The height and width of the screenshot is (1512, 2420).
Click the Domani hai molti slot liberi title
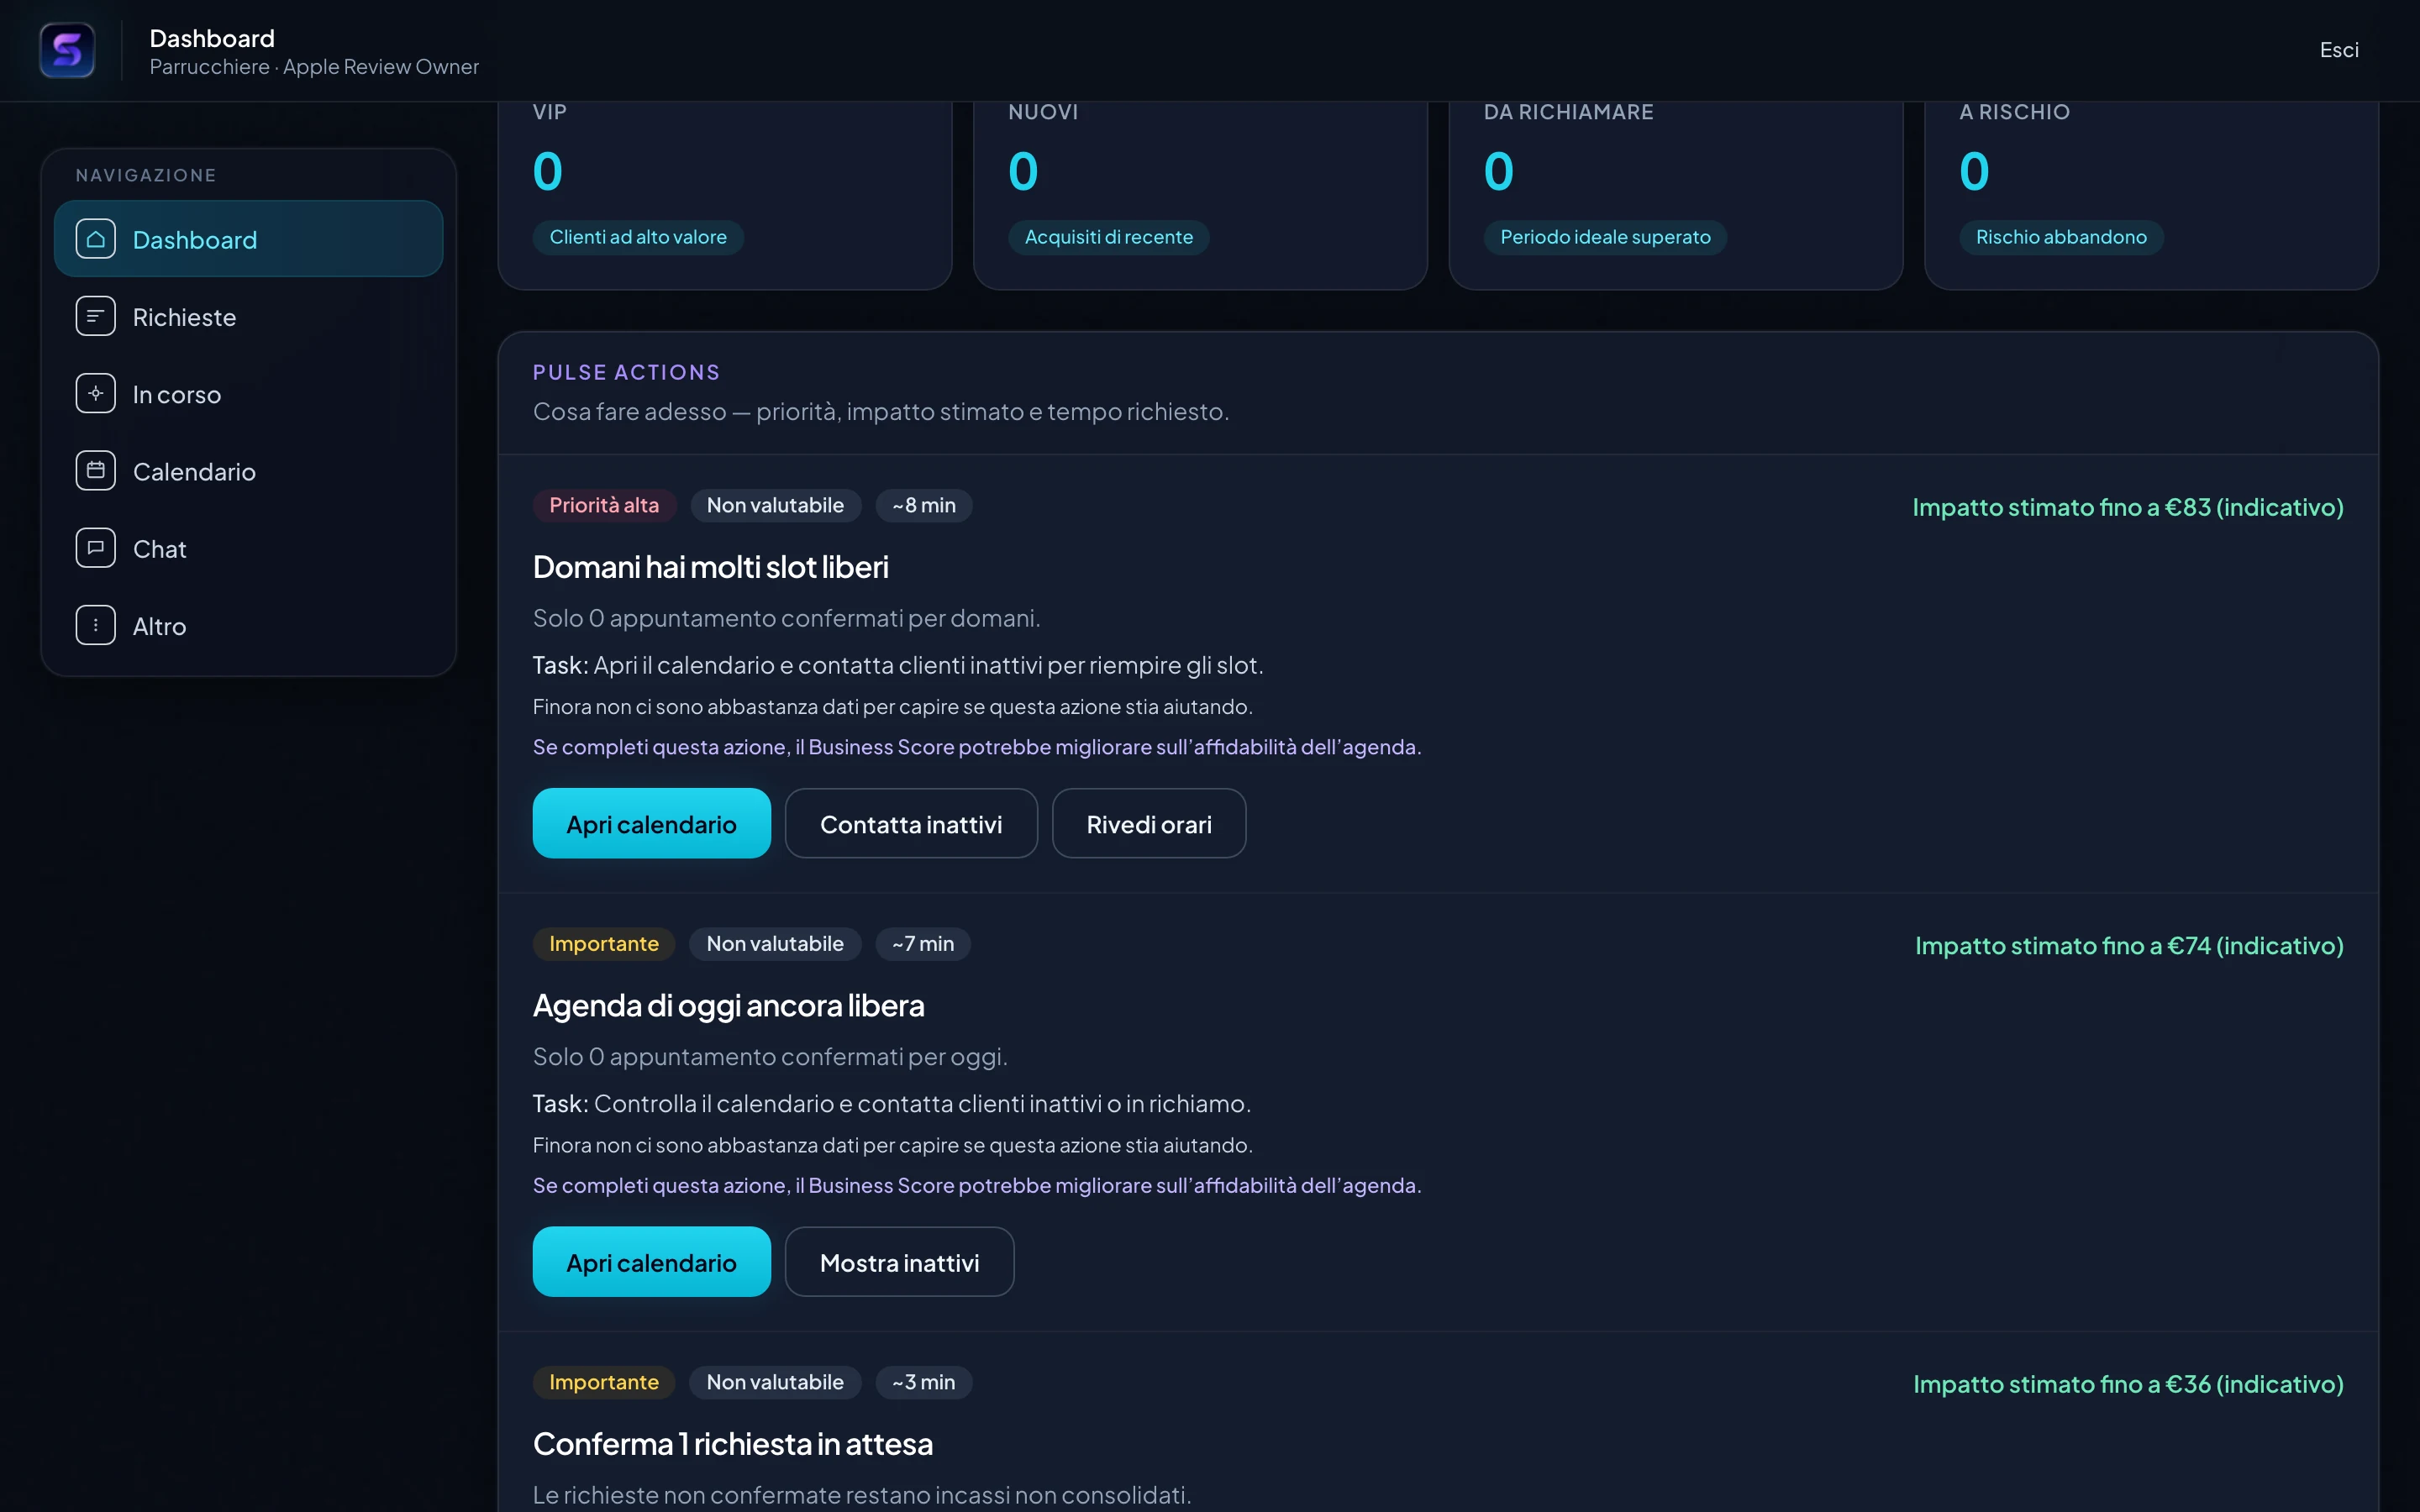pos(711,567)
